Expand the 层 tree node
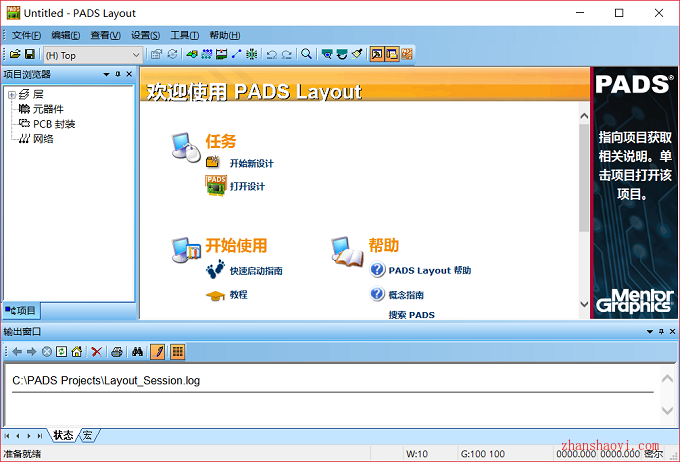The height and width of the screenshot is (462, 680). tap(12, 95)
